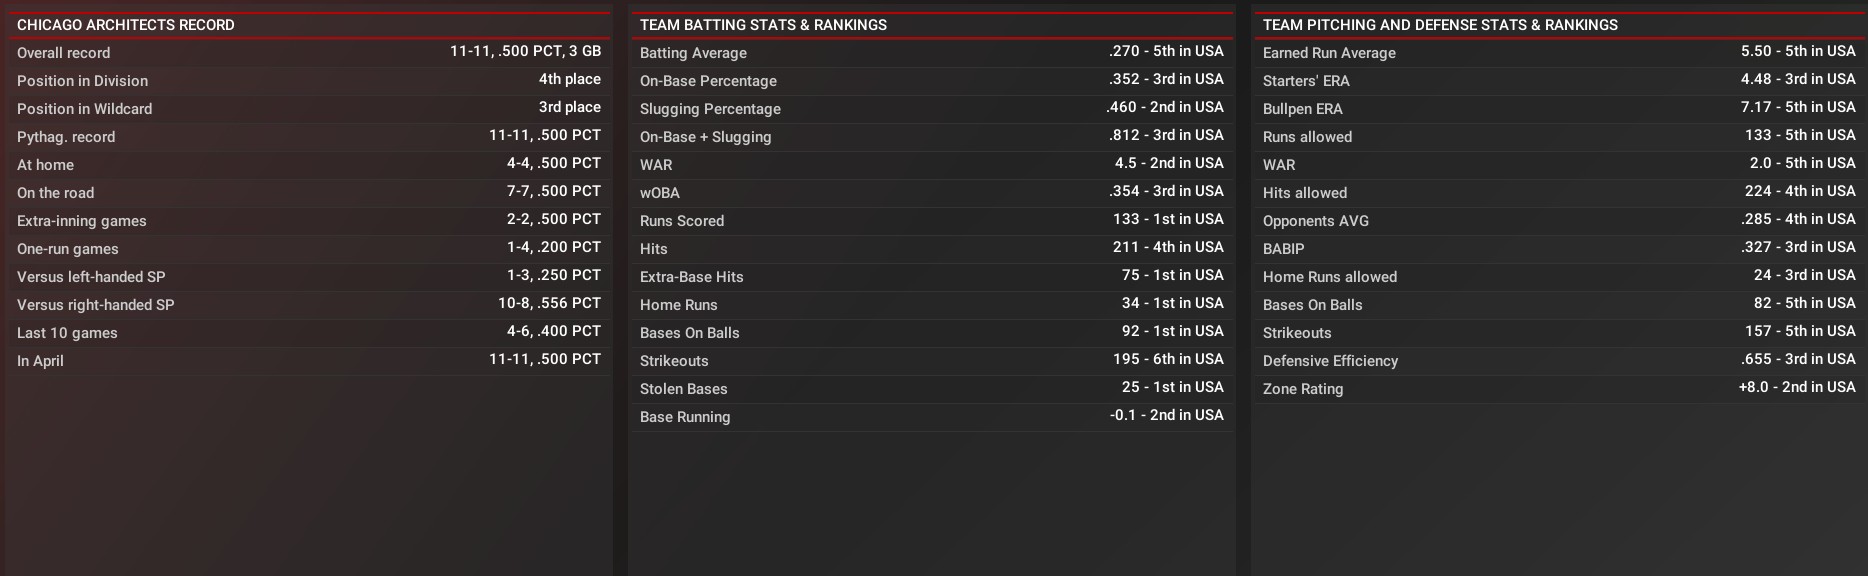Click the Last 10 games row
1868x576 pixels.
(x=308, y=332)
